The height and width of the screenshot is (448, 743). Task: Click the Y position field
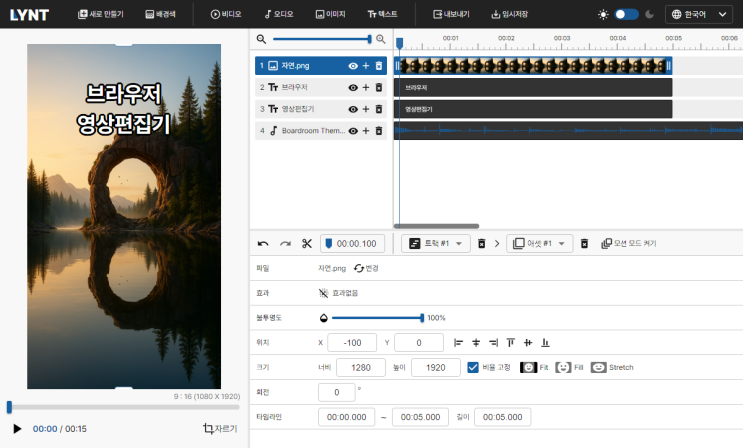point(419,343)
